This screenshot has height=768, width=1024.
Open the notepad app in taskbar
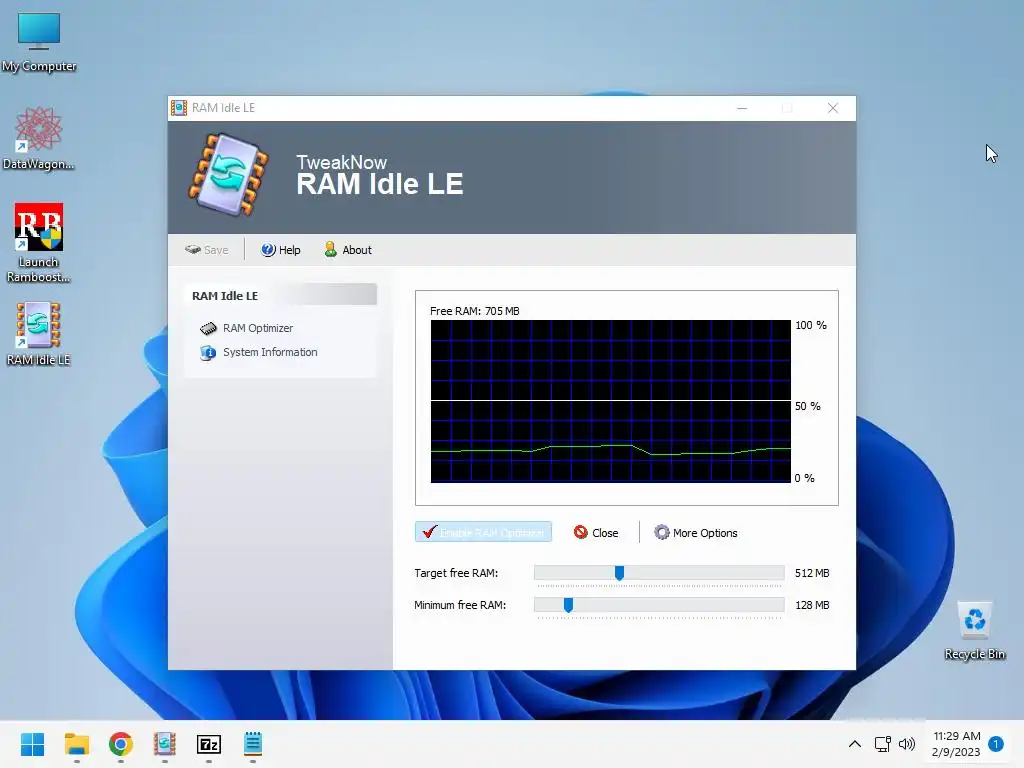click(x=253, y=744)
